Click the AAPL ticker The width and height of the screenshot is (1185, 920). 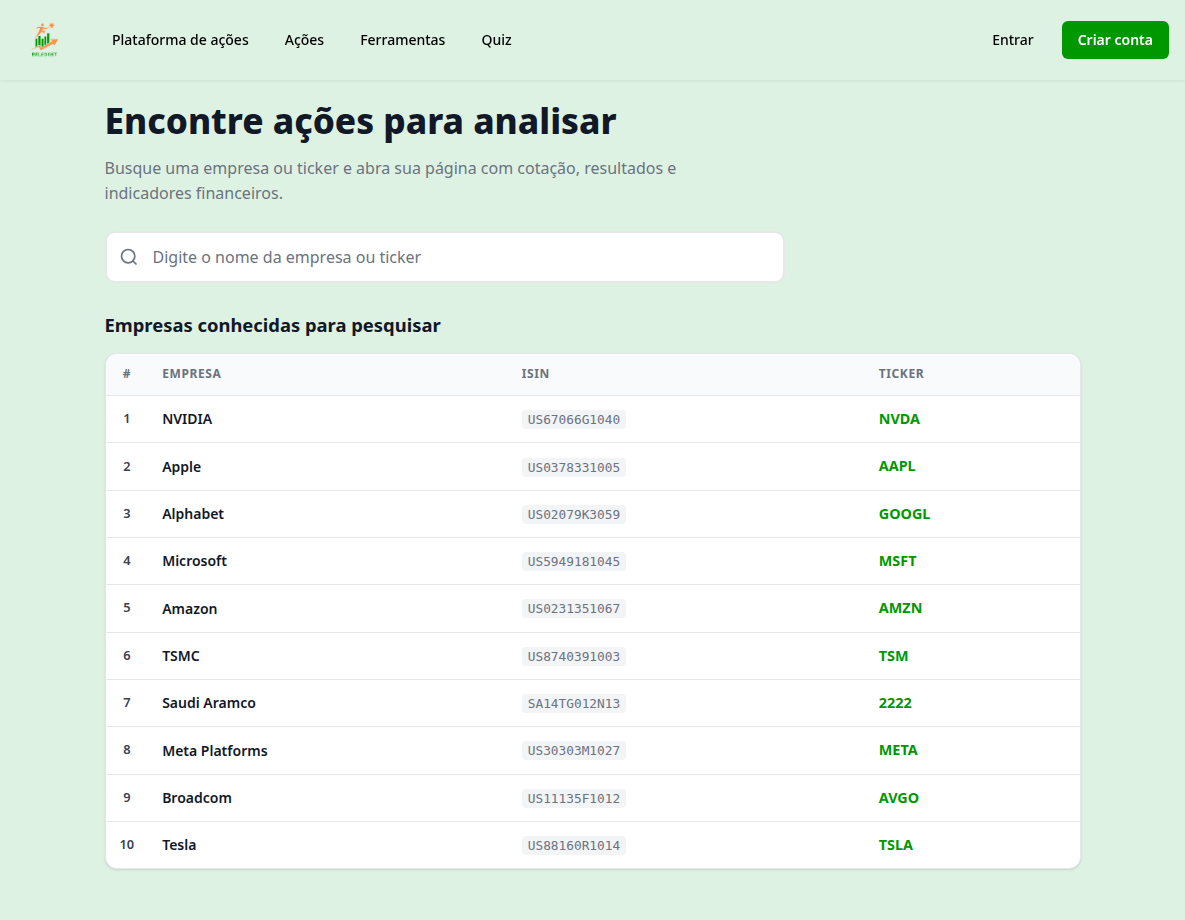click(896, 466)
